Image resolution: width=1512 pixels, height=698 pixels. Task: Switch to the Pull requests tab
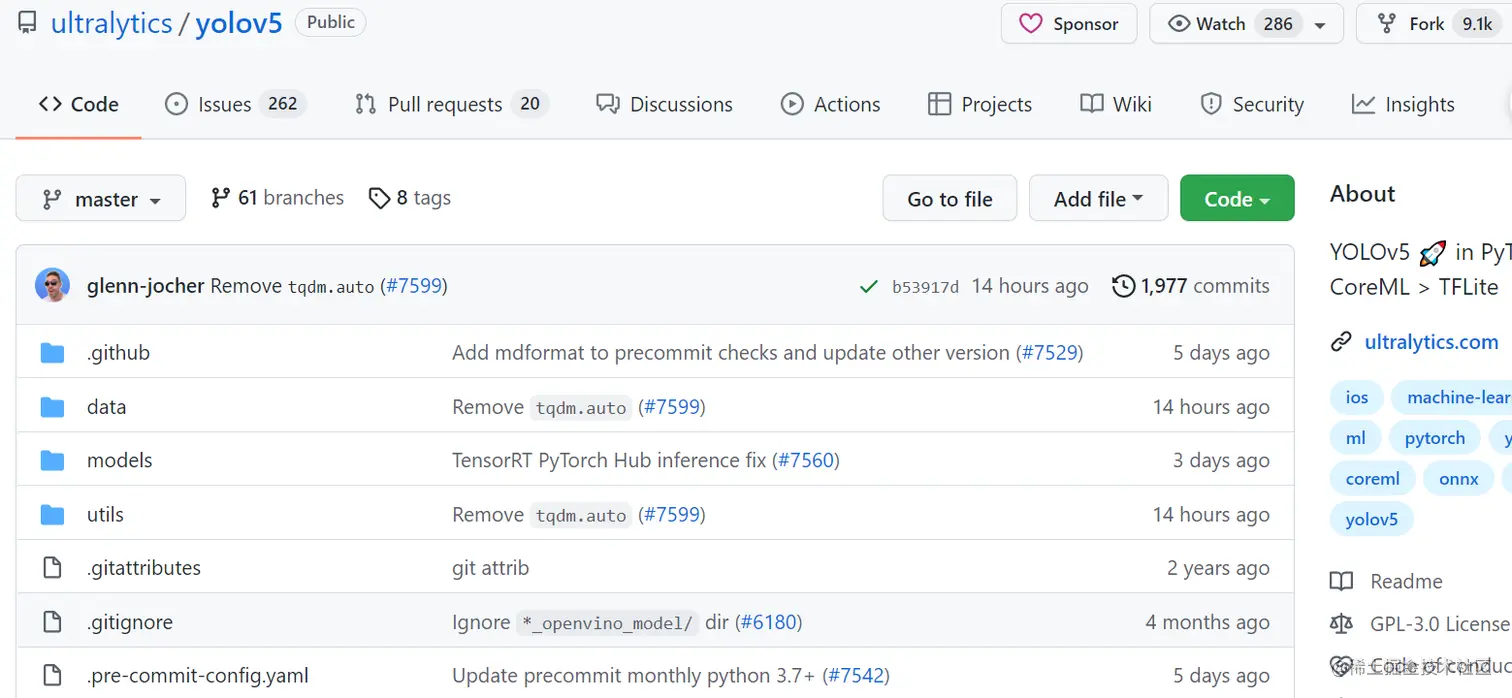click(451, 104)
